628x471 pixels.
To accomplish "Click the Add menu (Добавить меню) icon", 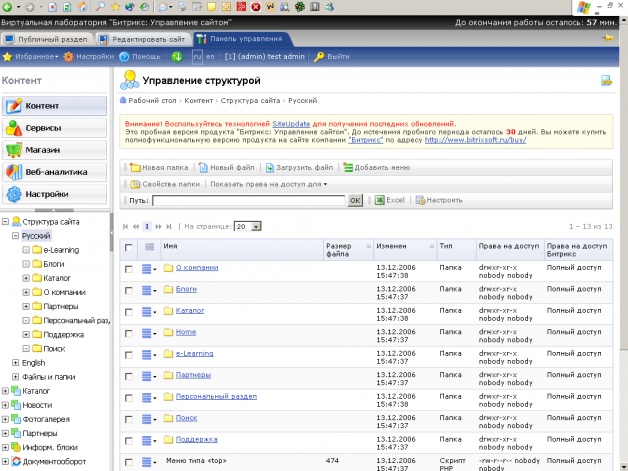I will click(347, 168).
